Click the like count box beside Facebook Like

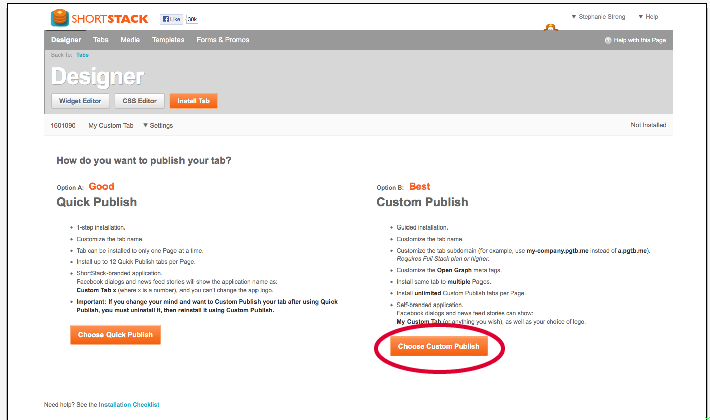(x=192, y=19)
